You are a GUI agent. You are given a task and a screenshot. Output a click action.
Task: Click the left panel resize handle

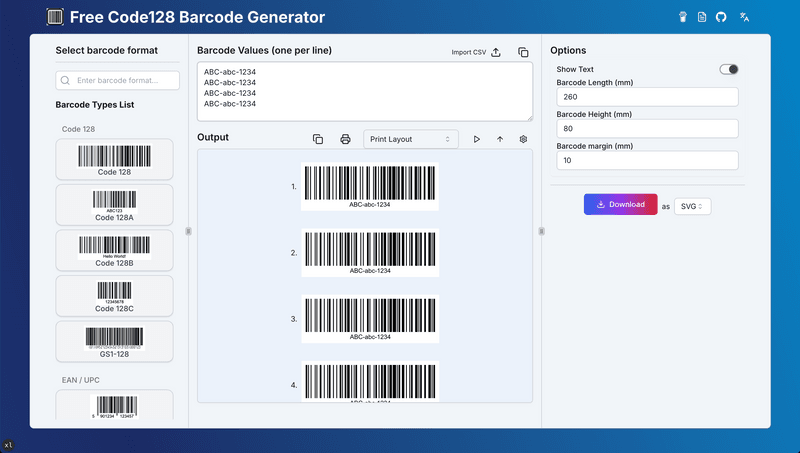pos(188,231)
